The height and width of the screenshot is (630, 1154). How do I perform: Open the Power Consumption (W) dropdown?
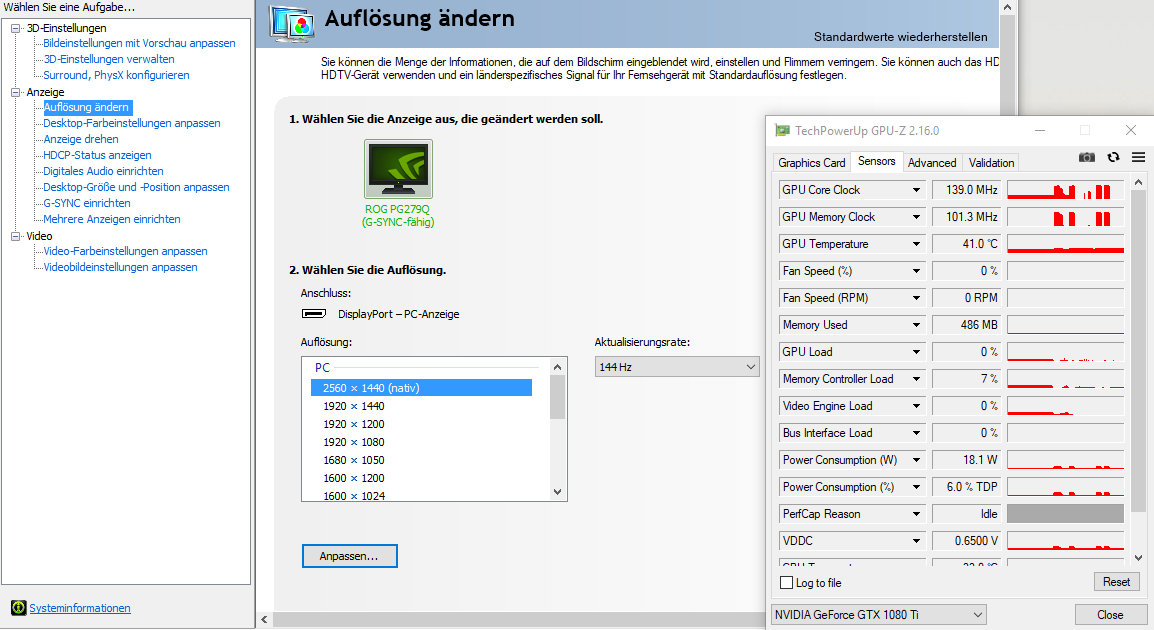916,460
